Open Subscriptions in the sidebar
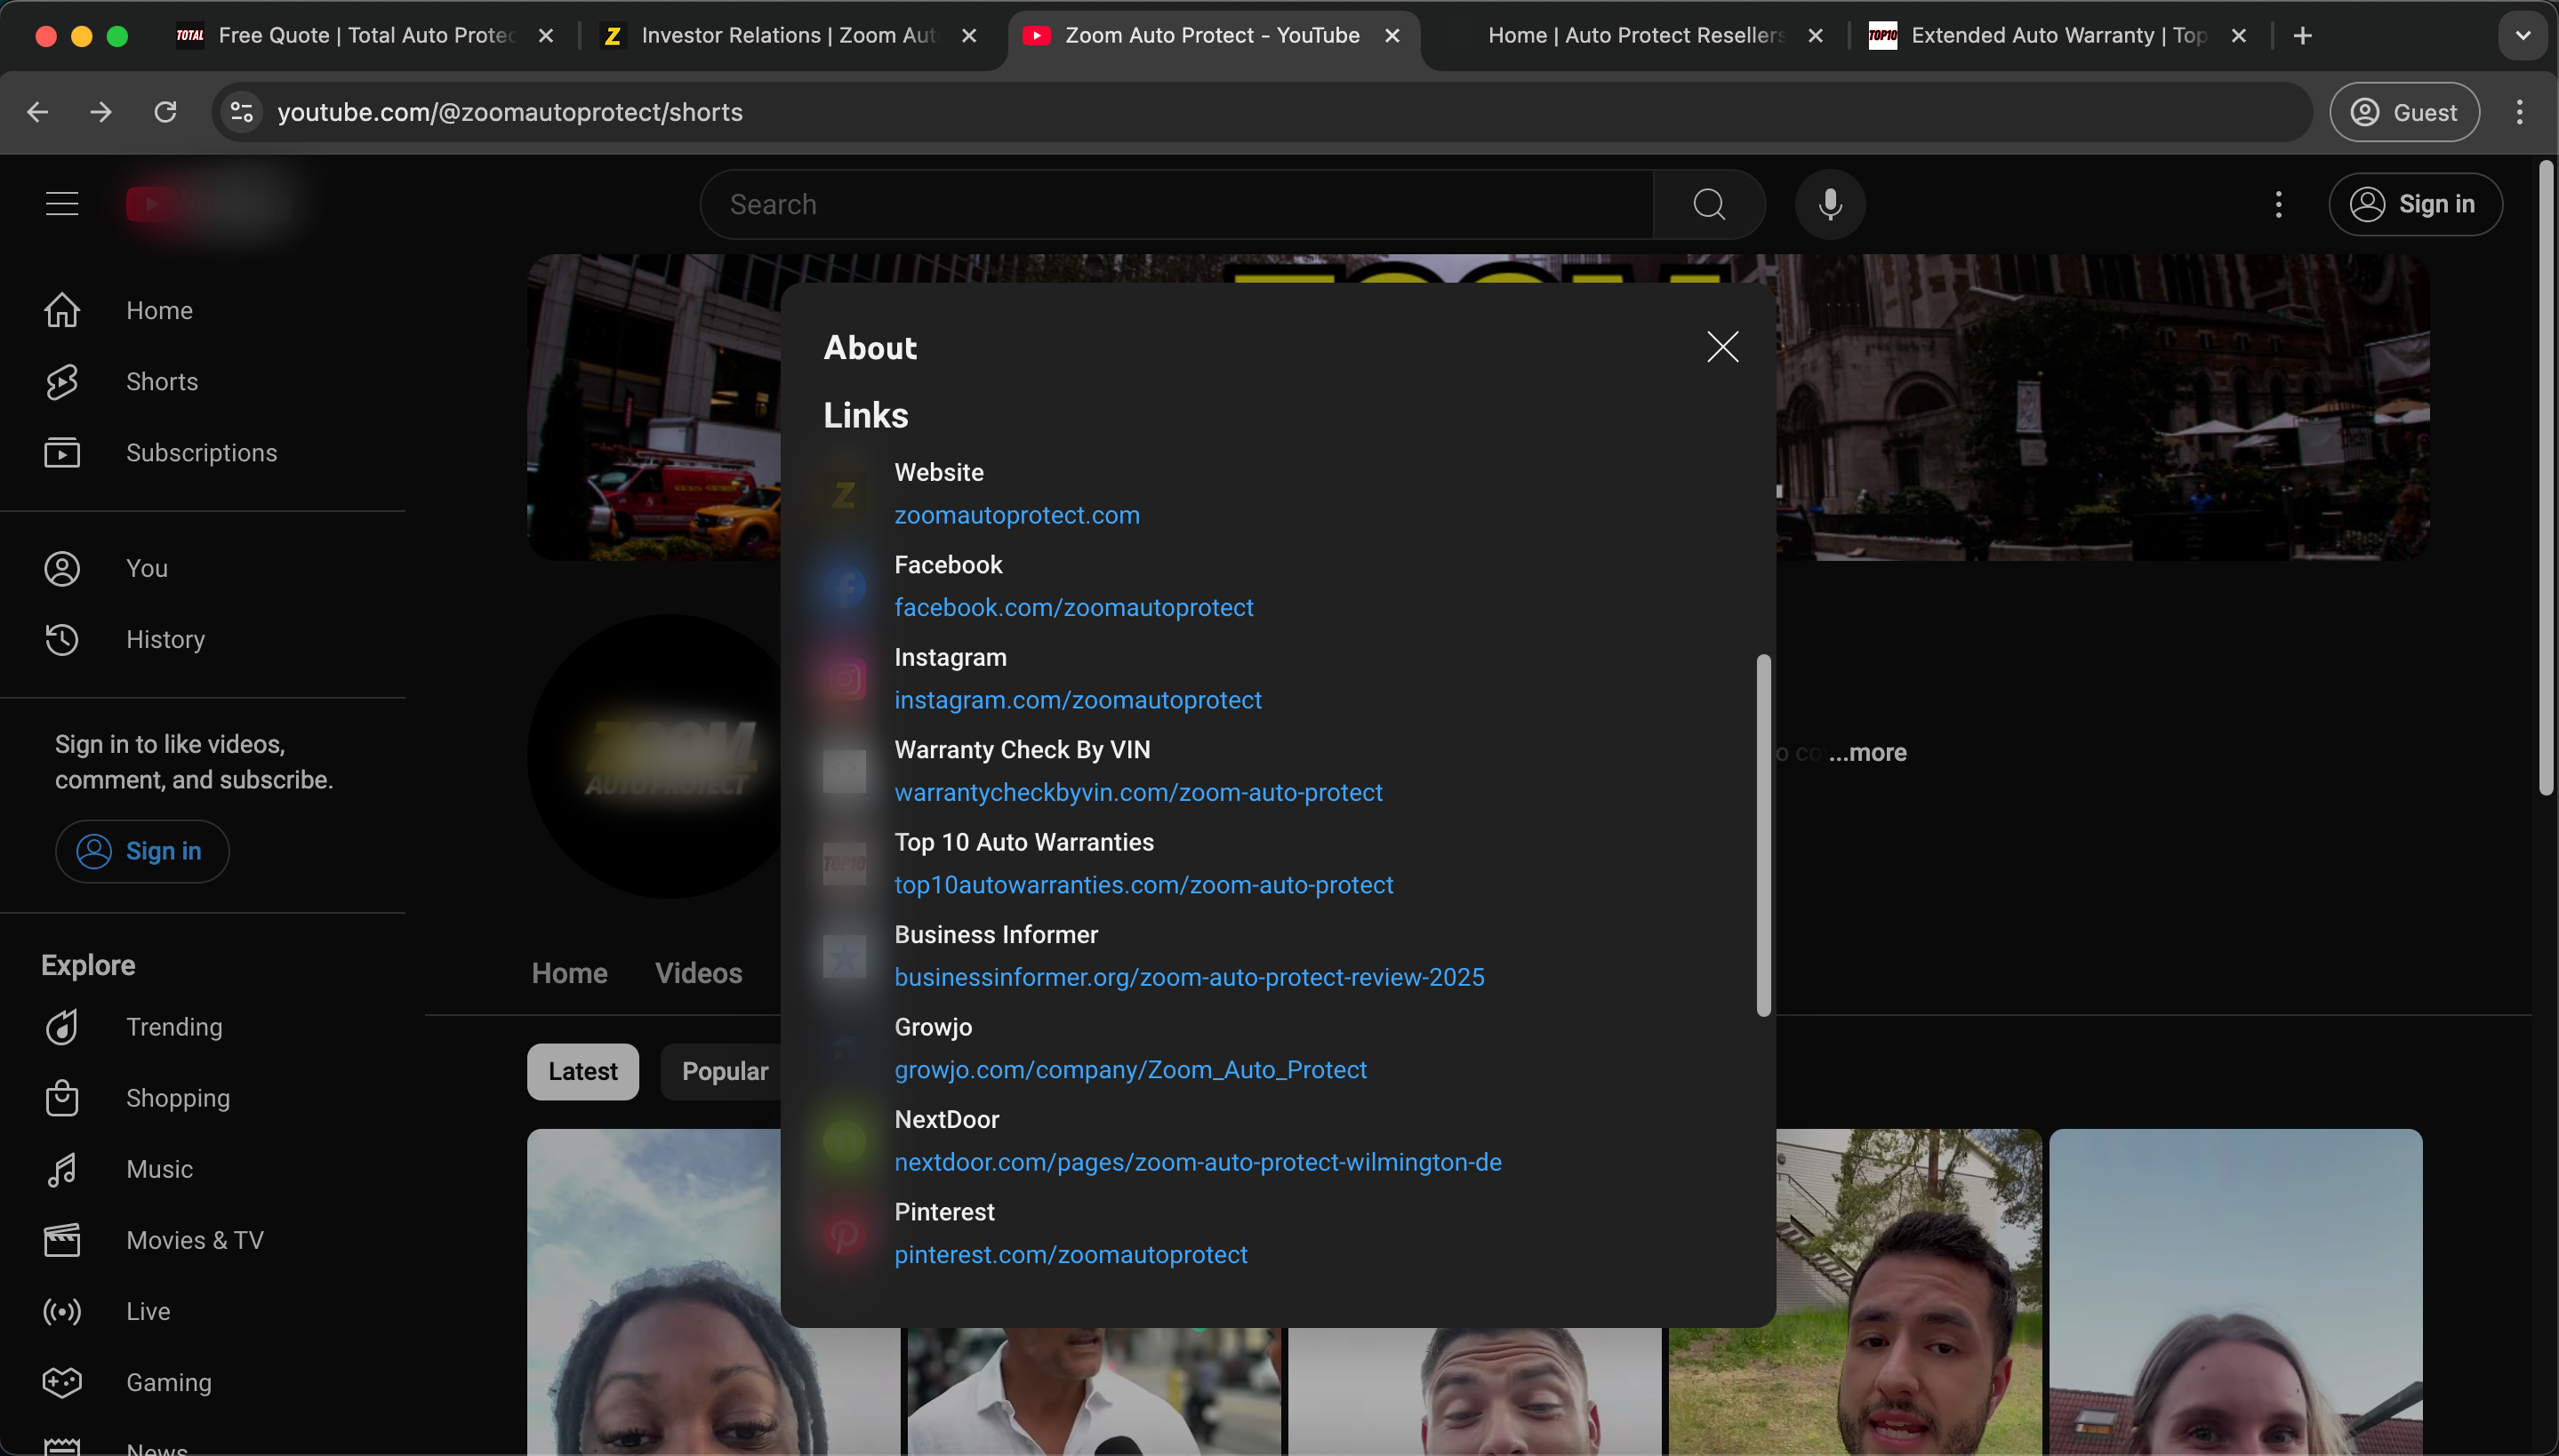This screenshot has height=1456, width=2559. pyautogui.click(x=160, y=453)
